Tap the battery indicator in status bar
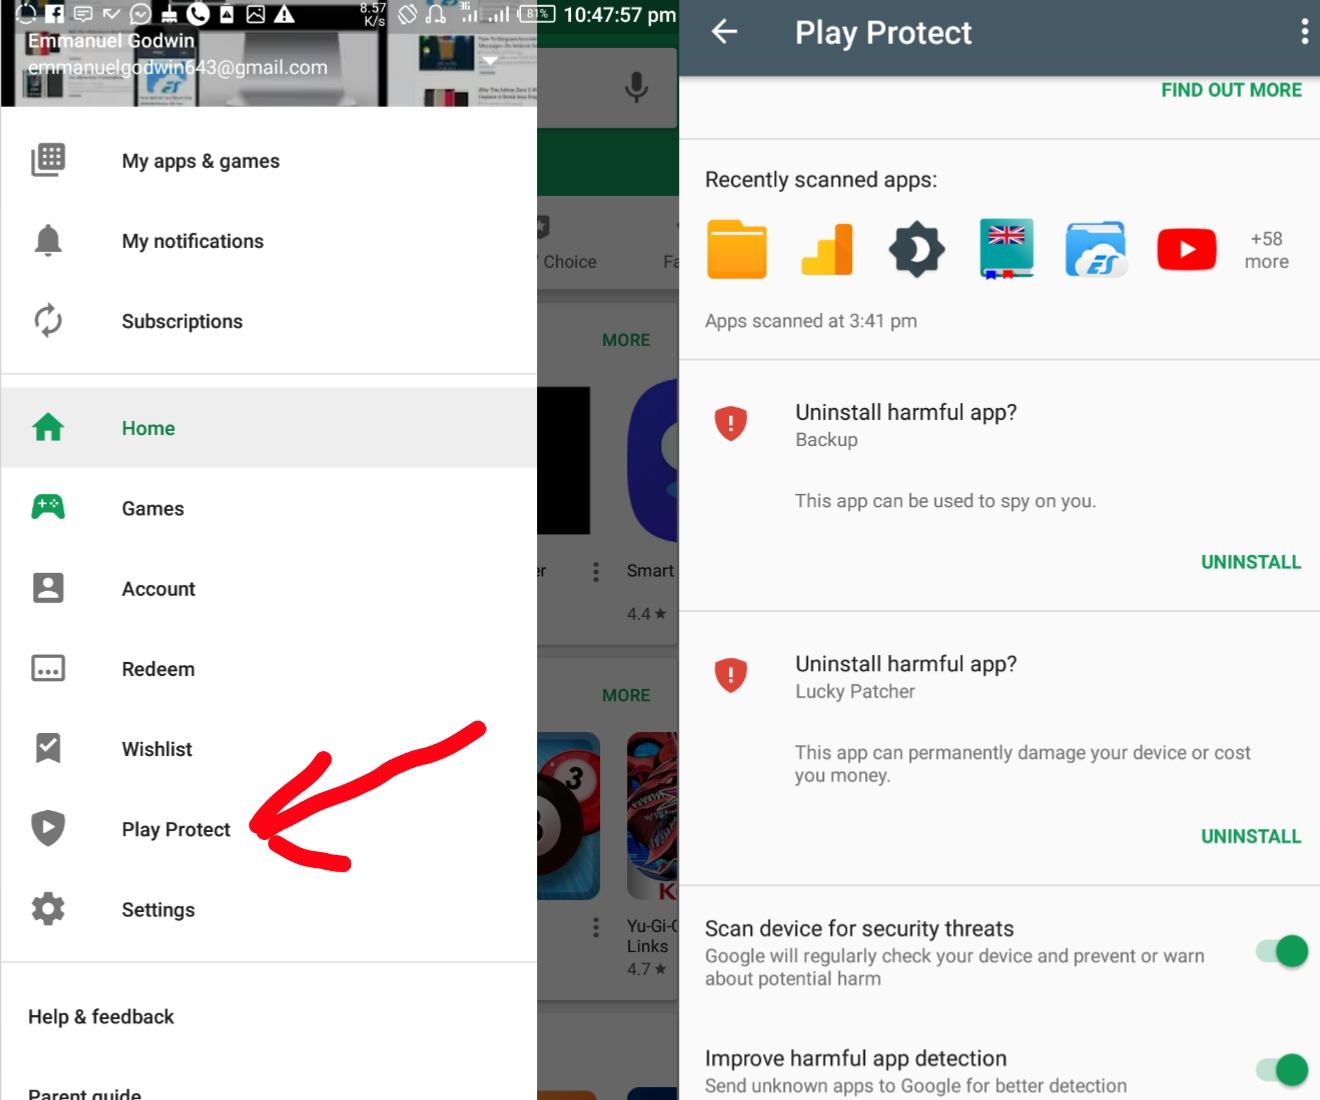Viewport: 1320px width, 1100px height. coord(536,14)
